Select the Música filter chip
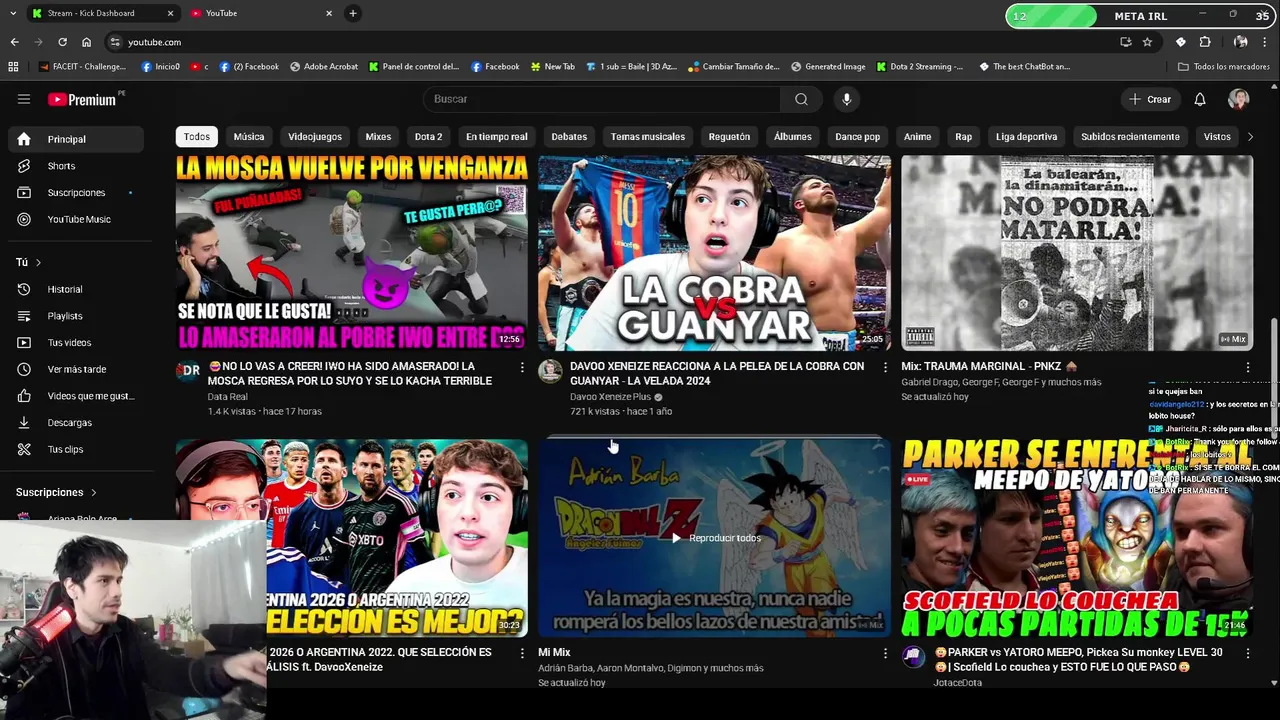Viewport: 1280px width, 720px height. (x=249, y=136)
